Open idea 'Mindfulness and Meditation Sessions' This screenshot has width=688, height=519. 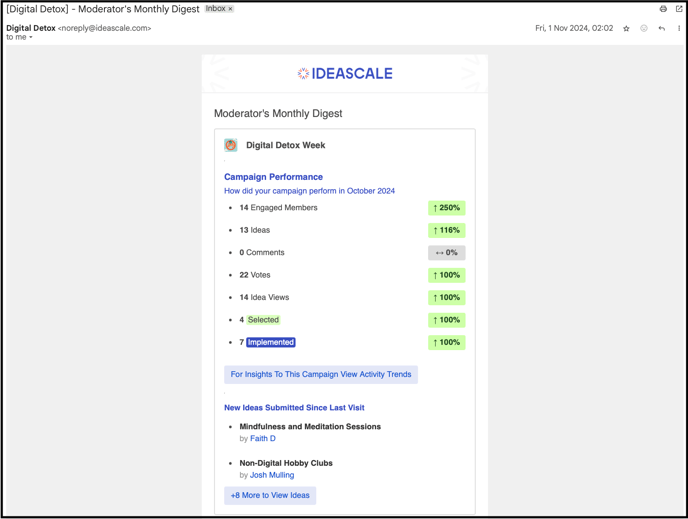[x=310, y=426]
